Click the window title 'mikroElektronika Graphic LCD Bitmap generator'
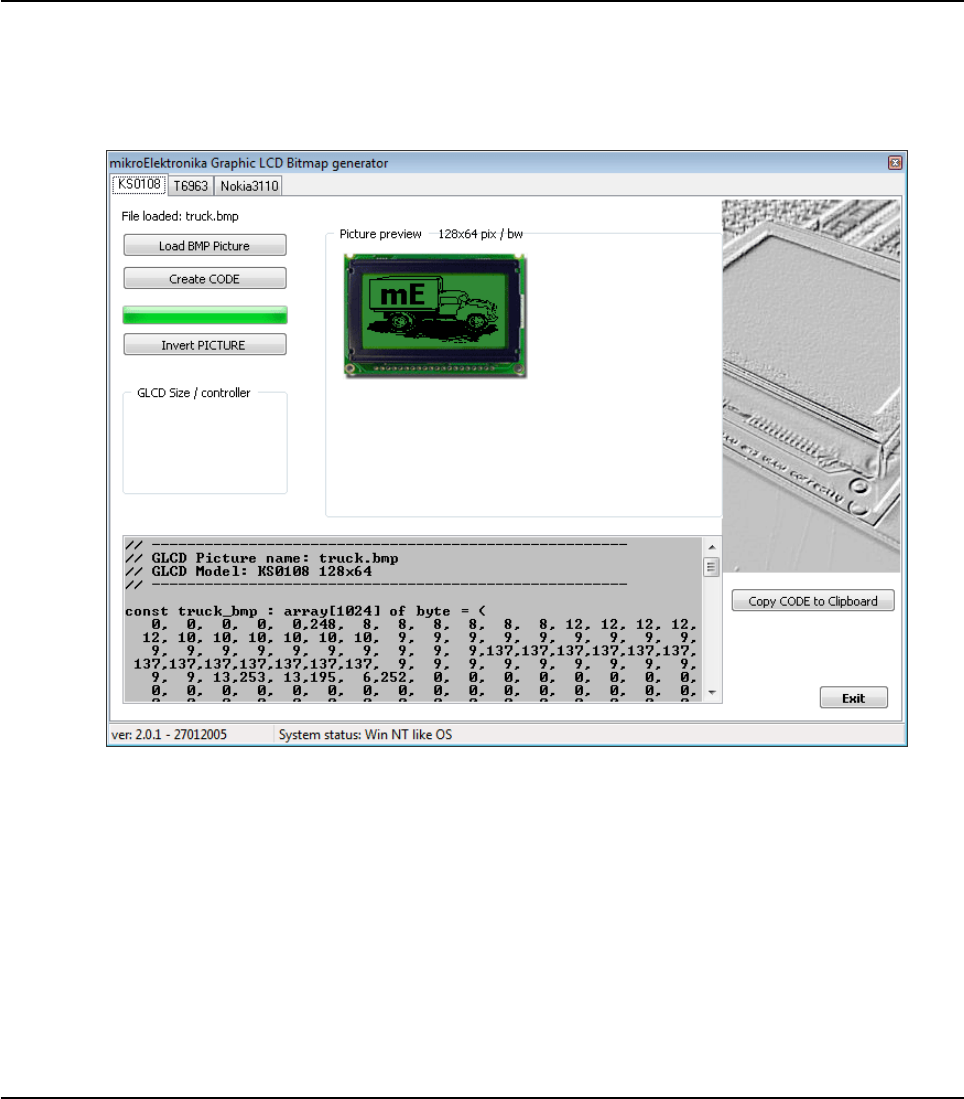 point(249,163)
